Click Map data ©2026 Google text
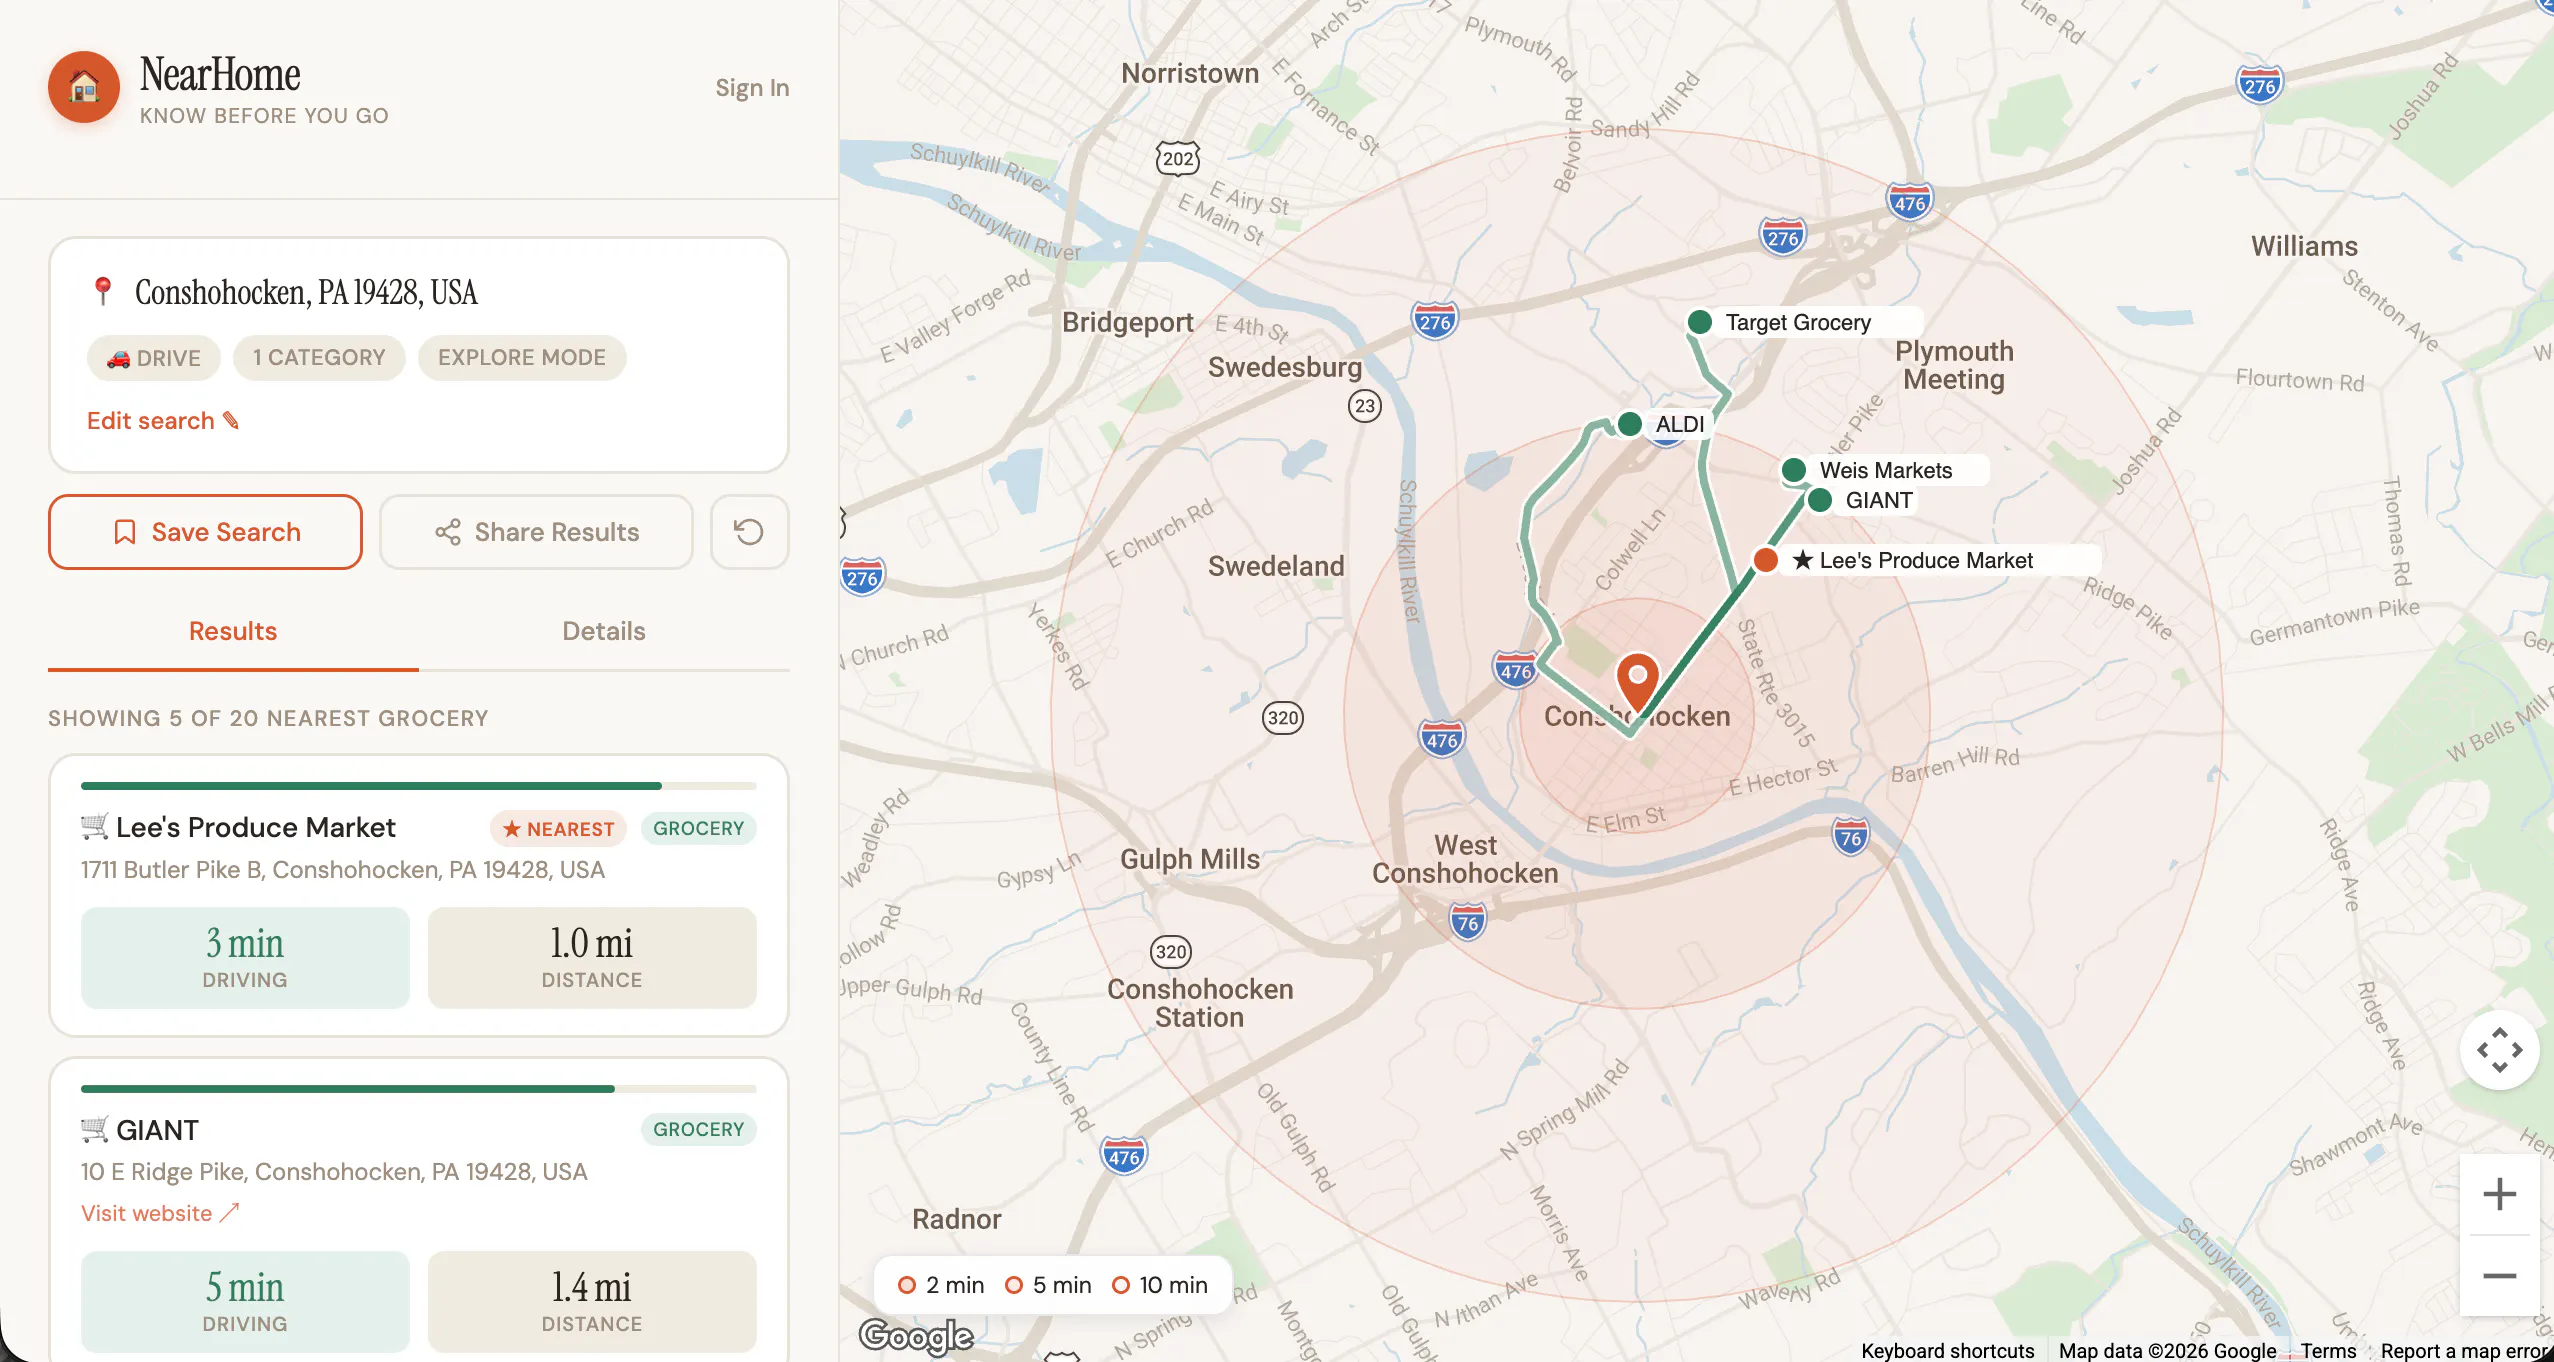 tap(2167, 1350)
